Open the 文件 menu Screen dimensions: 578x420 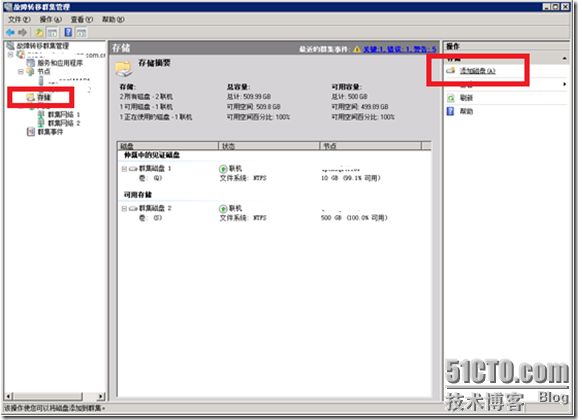tap(19, 19)
